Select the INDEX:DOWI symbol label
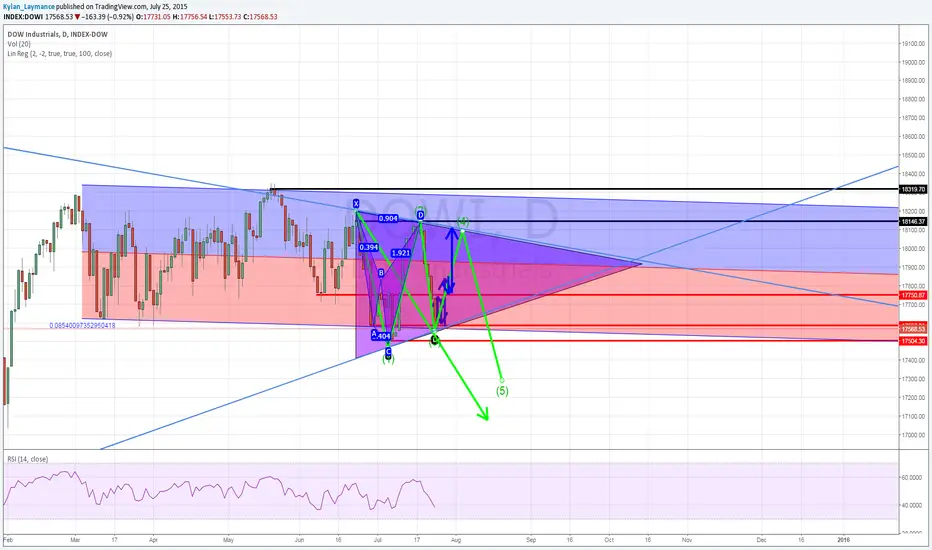932x550 pixels. [23, 17]
